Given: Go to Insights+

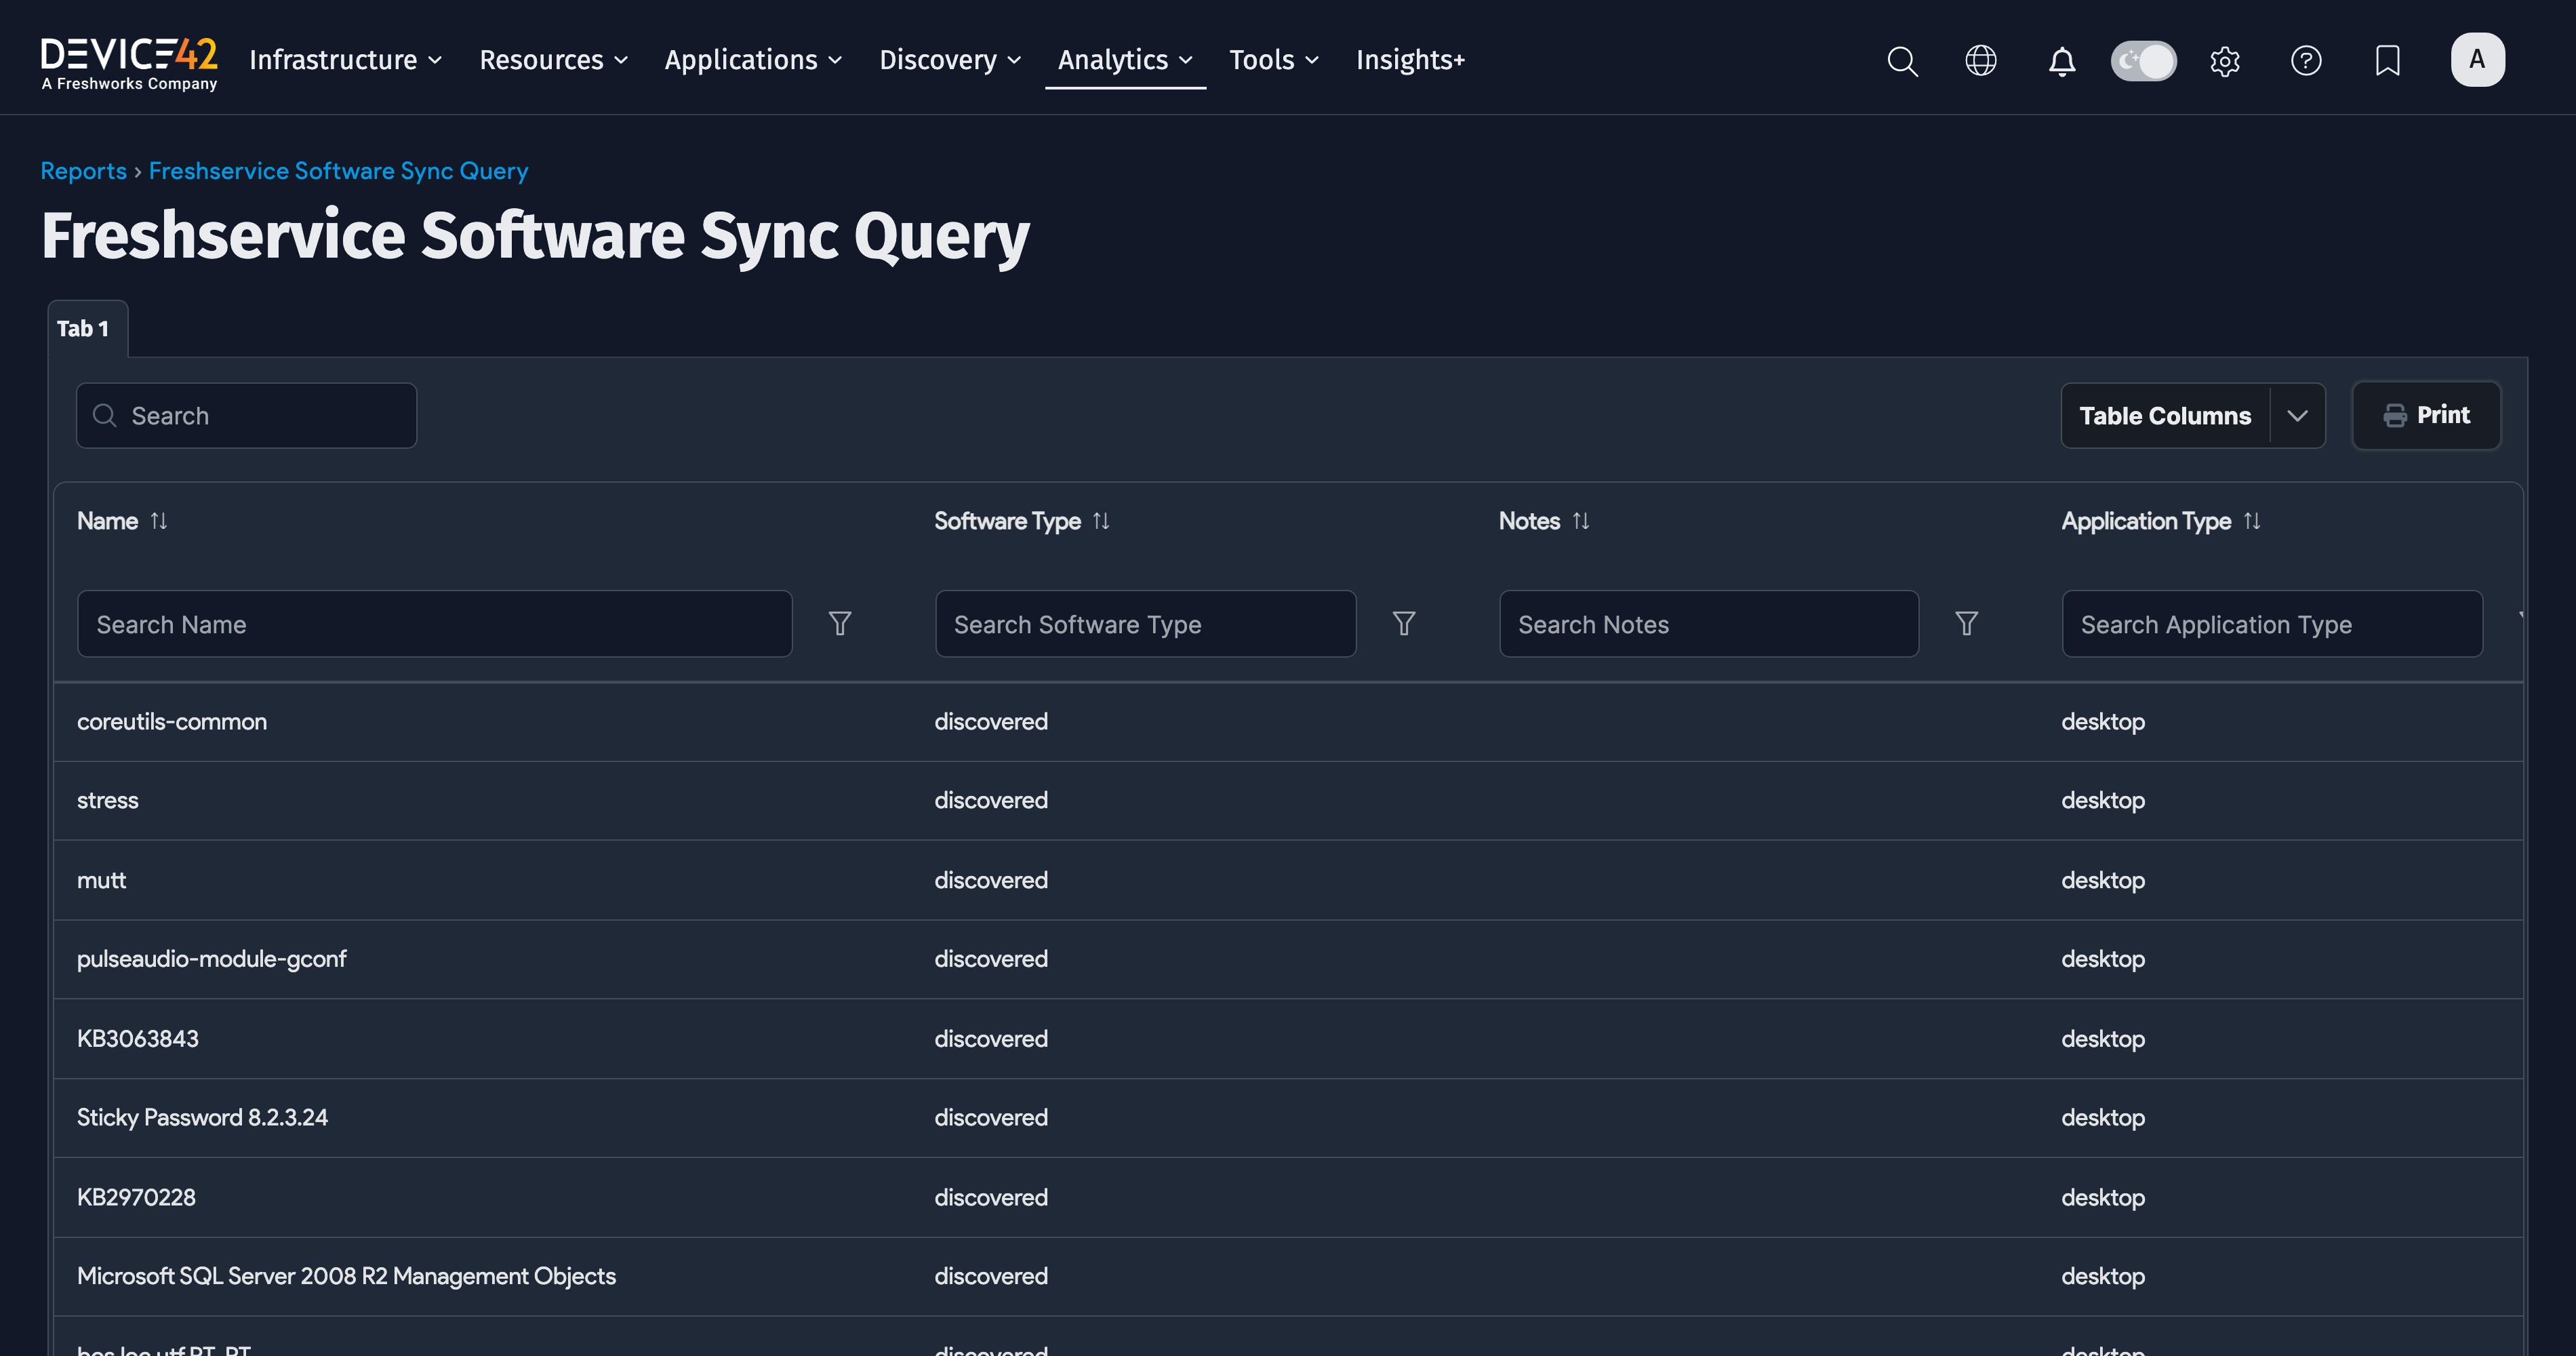Looking at the screenshot, I should [x=1410, y=60].
